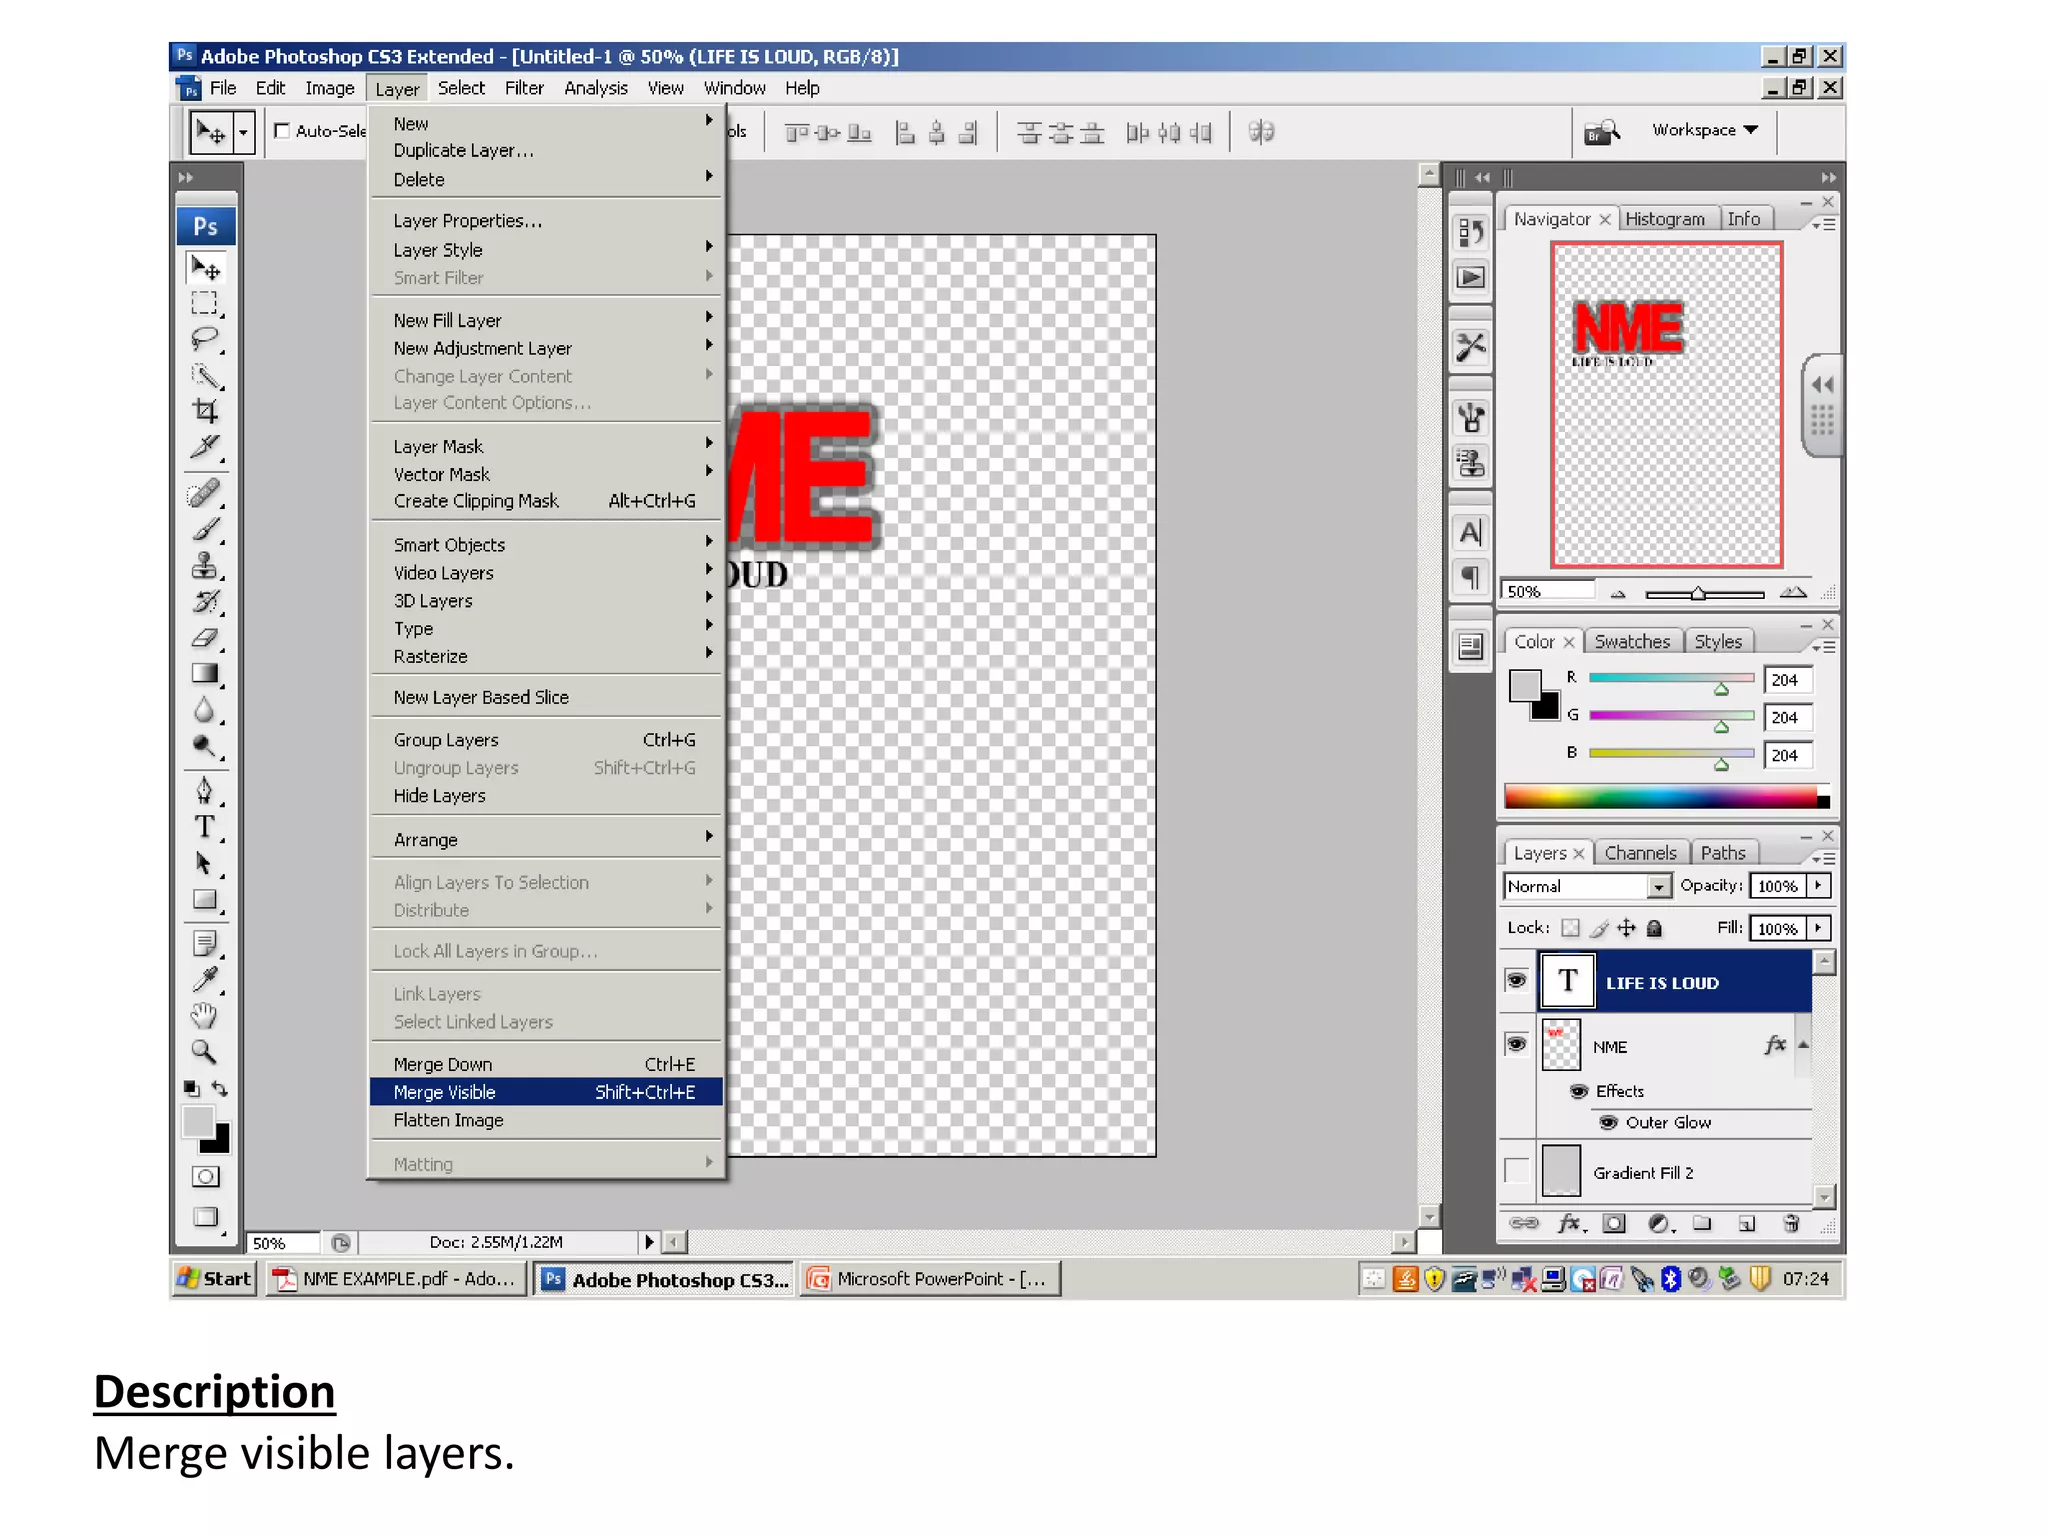Screen dimensions: 2048x1536
Task: Select the Zoom tool
Action: coord(205,1052)
